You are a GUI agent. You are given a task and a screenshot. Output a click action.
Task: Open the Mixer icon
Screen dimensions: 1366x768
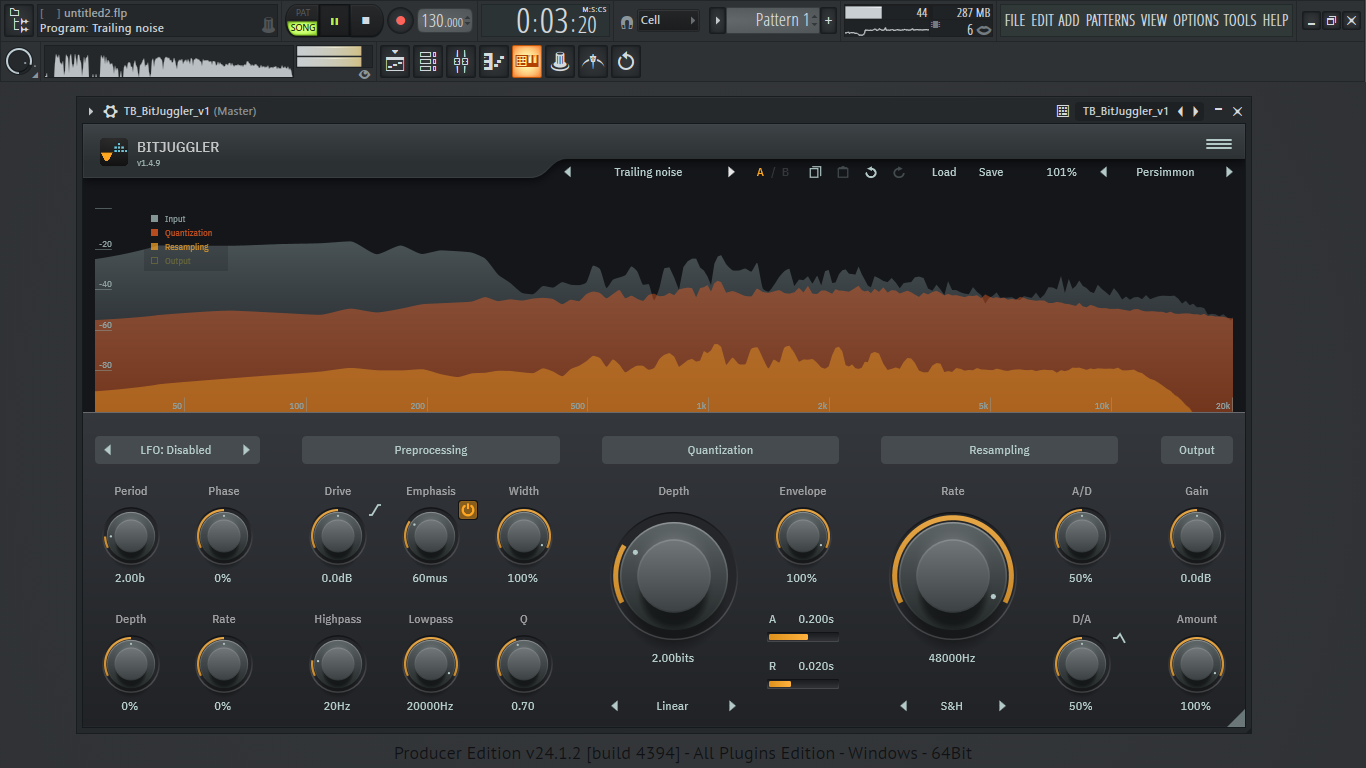tap(461, 62)
